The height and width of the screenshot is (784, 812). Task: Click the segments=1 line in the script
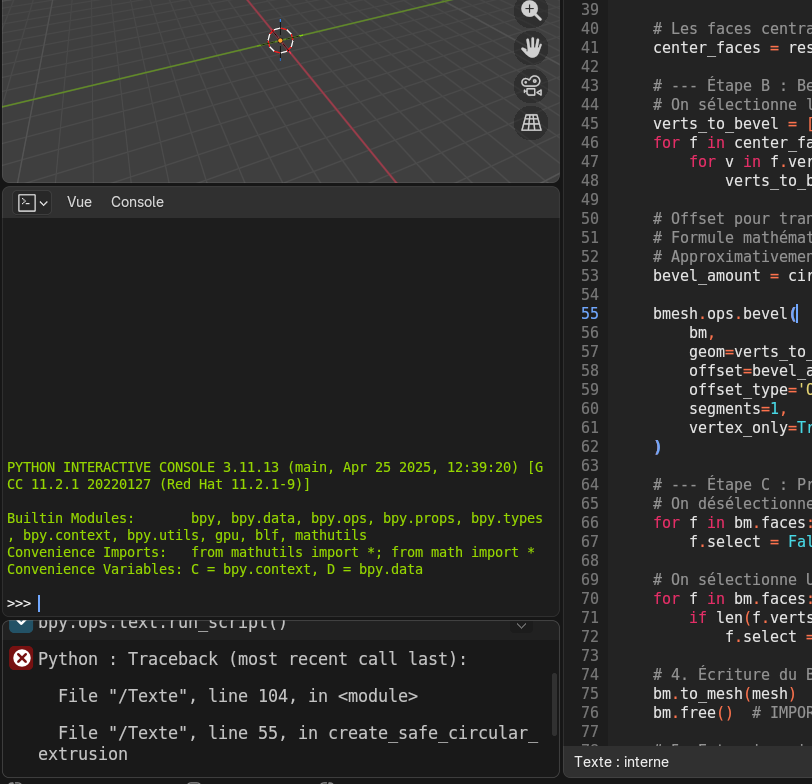(737, 408)
